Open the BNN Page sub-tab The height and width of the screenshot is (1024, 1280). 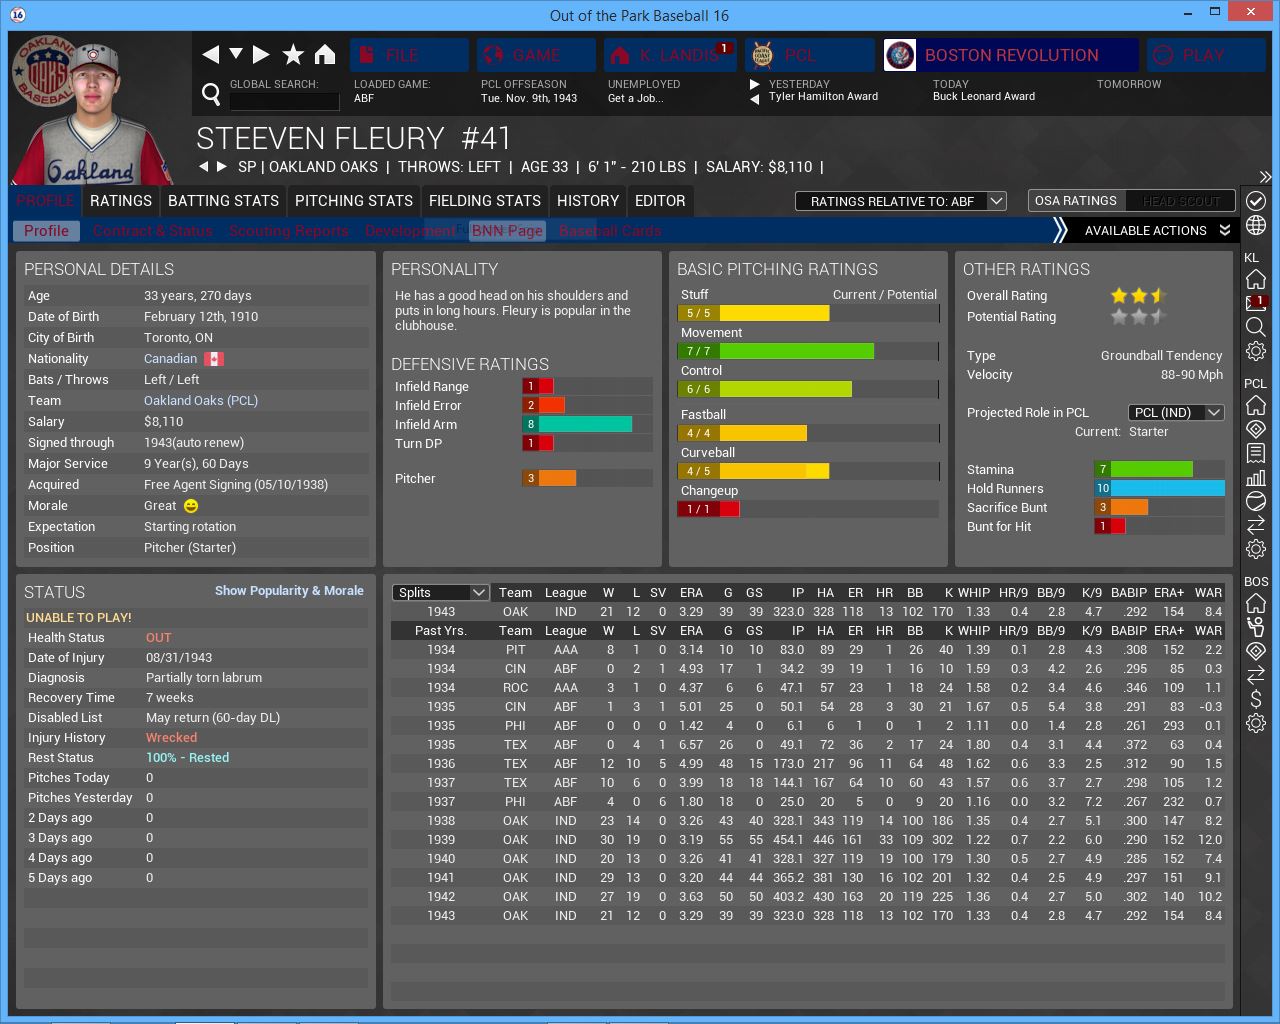point(507,231)
